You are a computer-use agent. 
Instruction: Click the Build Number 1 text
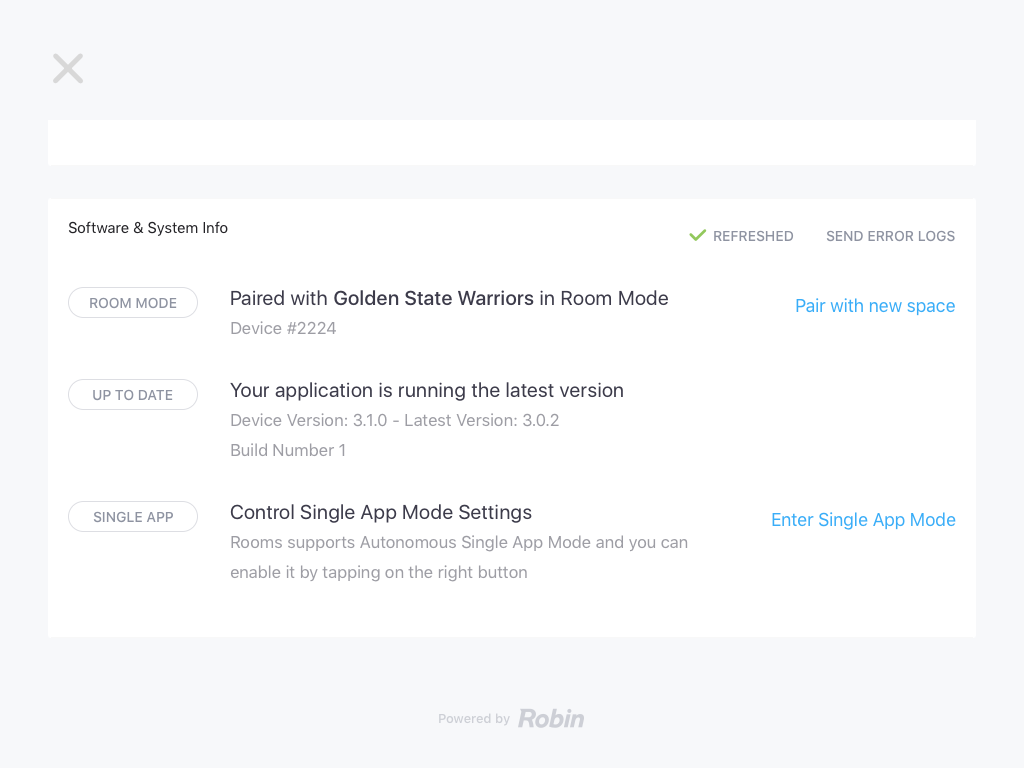(288, 451)
